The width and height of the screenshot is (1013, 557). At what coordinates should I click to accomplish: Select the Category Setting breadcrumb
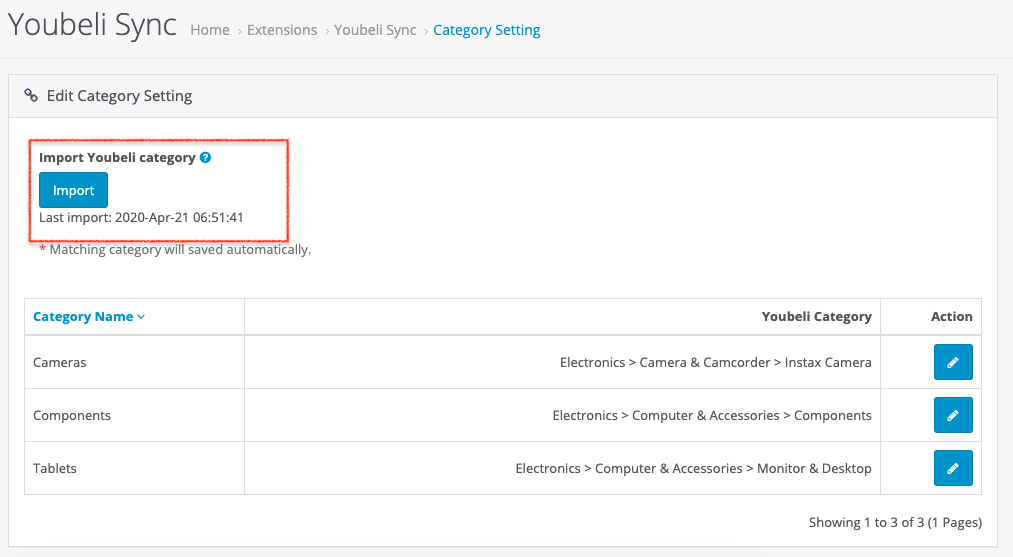[487, 30]
